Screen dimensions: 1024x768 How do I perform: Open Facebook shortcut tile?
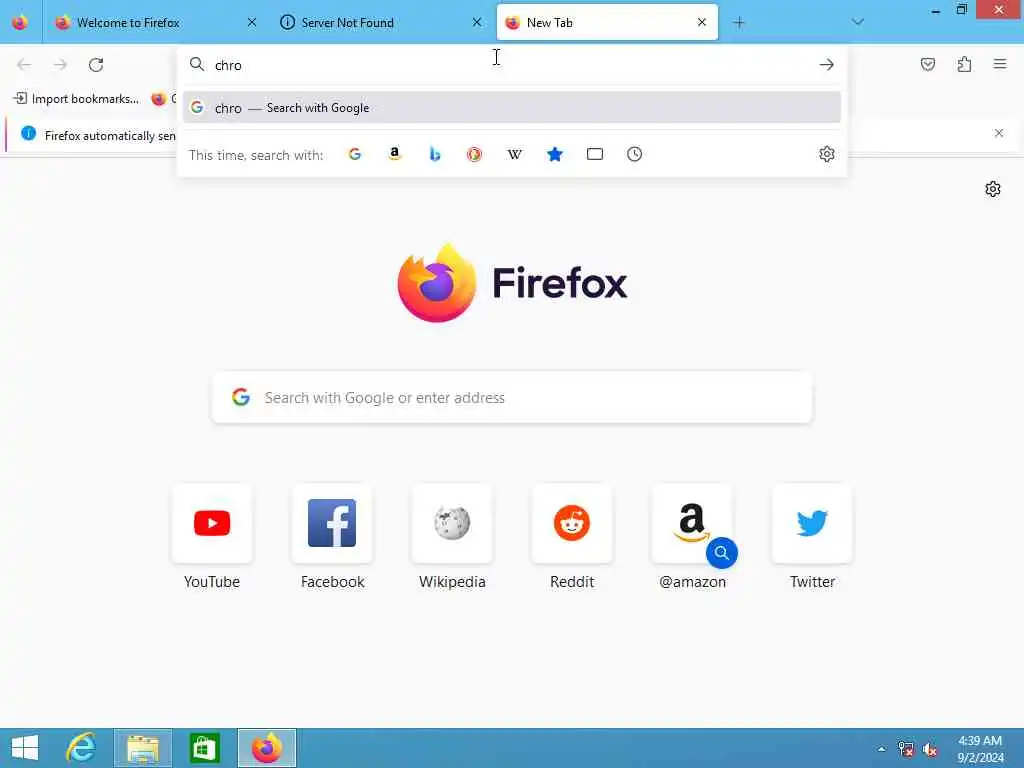click(332, 523)
